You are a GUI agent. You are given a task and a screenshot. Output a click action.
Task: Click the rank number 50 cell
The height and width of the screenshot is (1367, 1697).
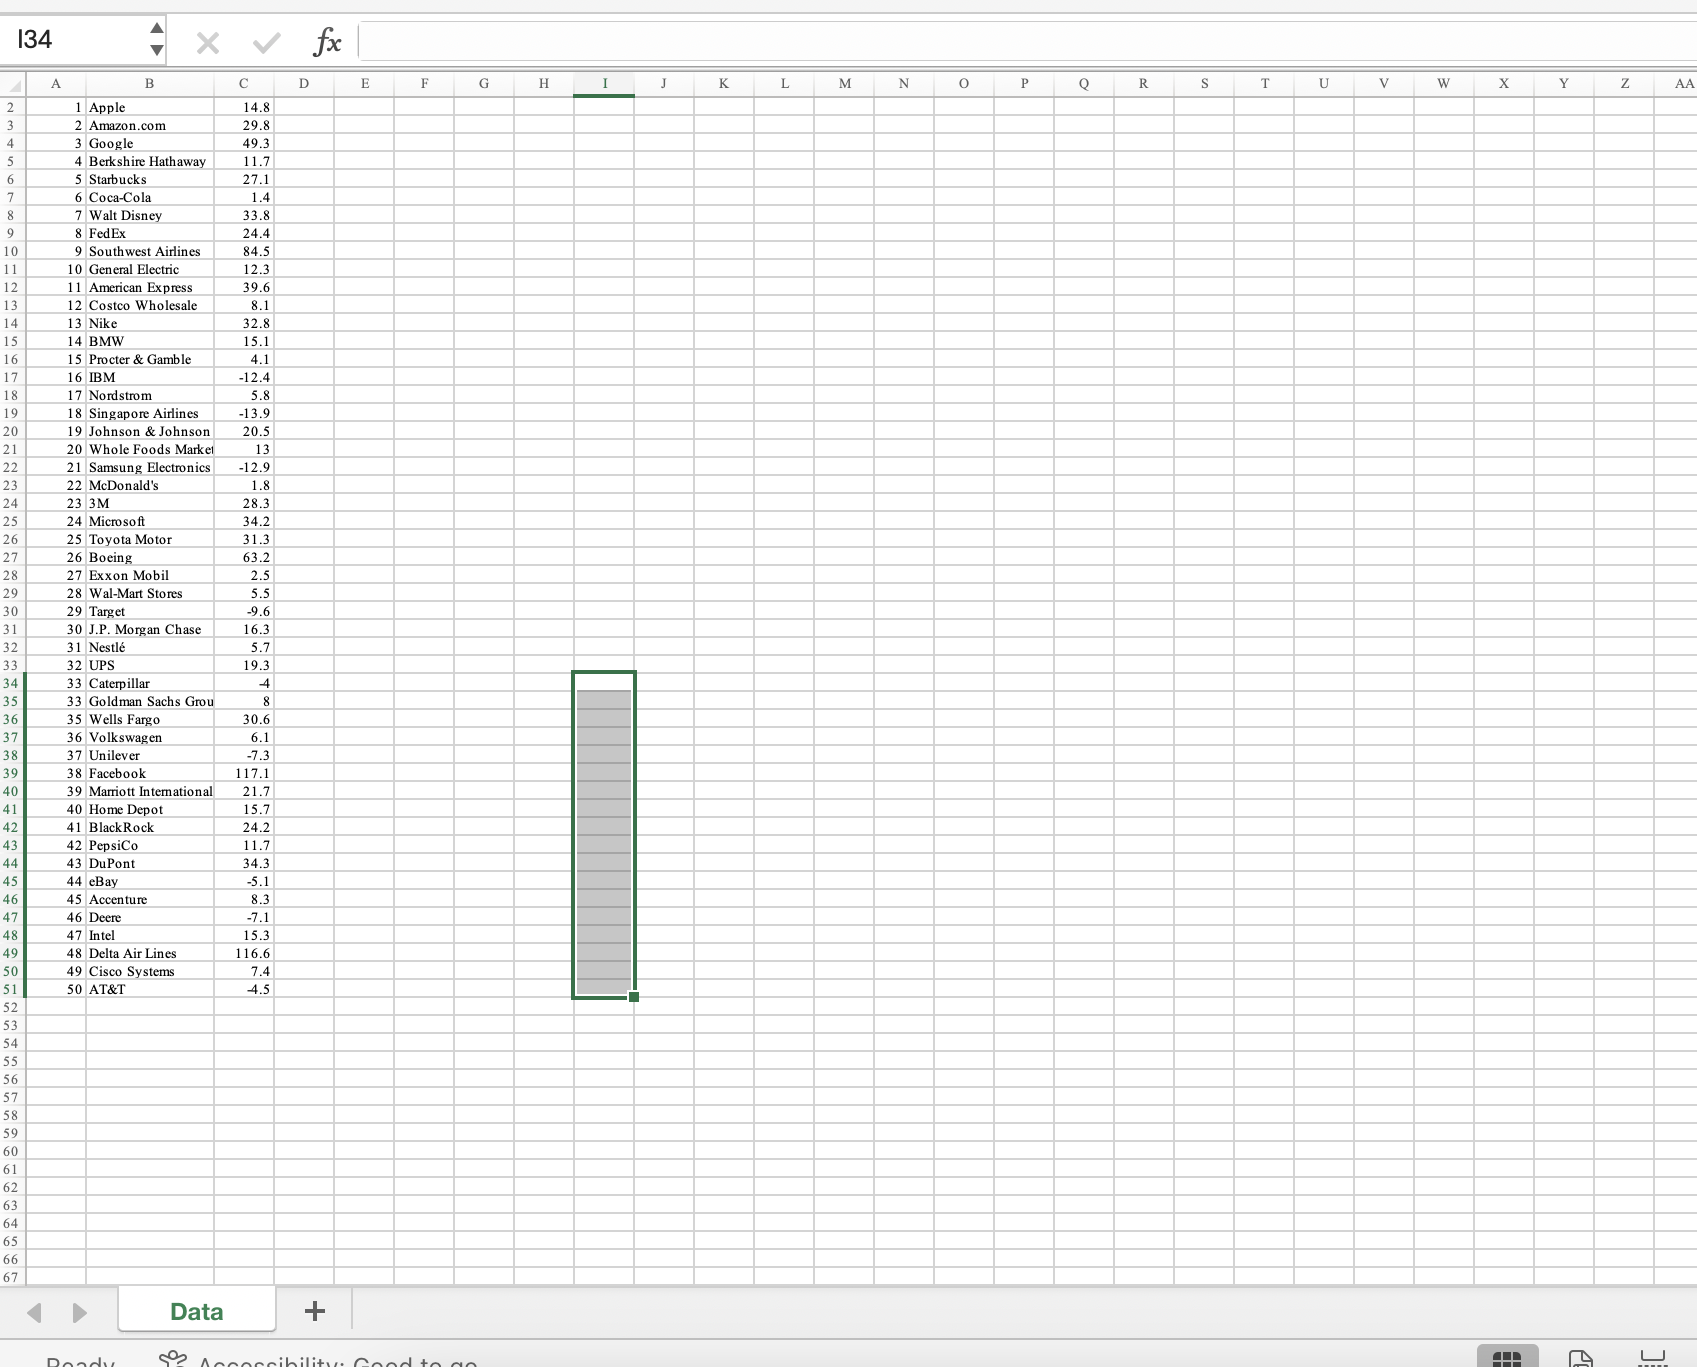click(56, 989)
